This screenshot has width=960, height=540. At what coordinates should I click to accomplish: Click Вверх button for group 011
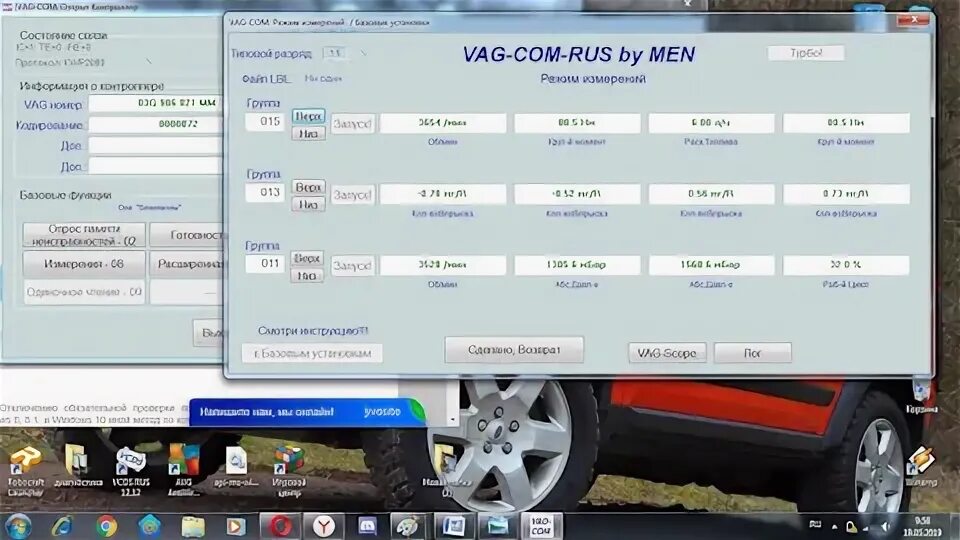tap(307, 258)
